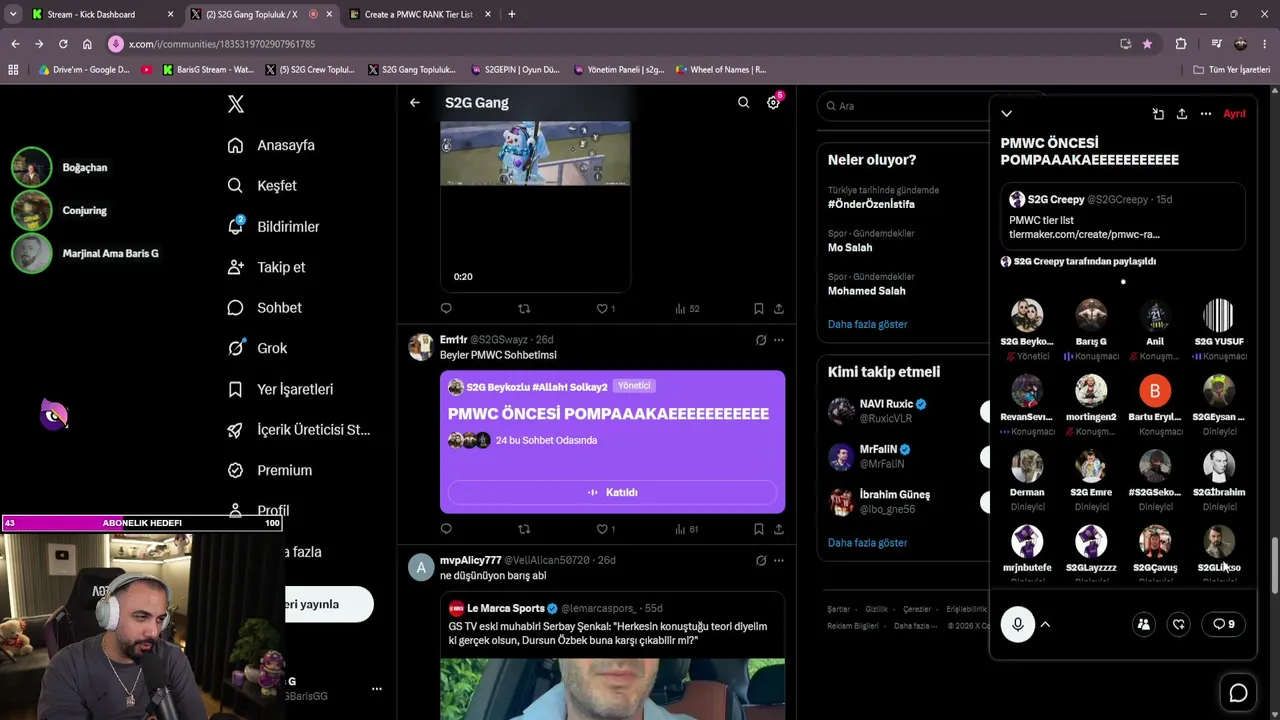The image size is (1280, 720).
Task: Open Keşfet explore page
Action: [262, 186]
